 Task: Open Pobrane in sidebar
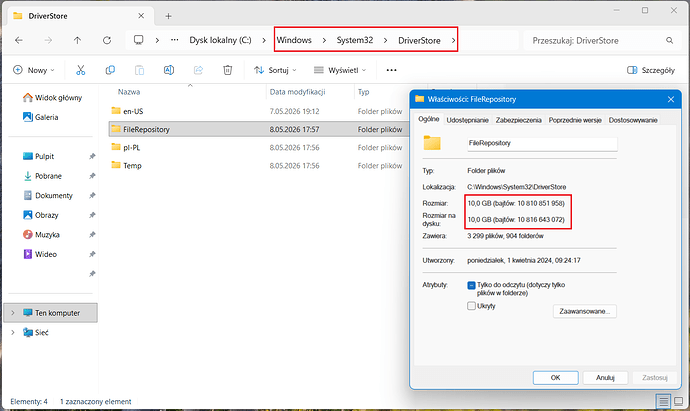click(42, 176)
